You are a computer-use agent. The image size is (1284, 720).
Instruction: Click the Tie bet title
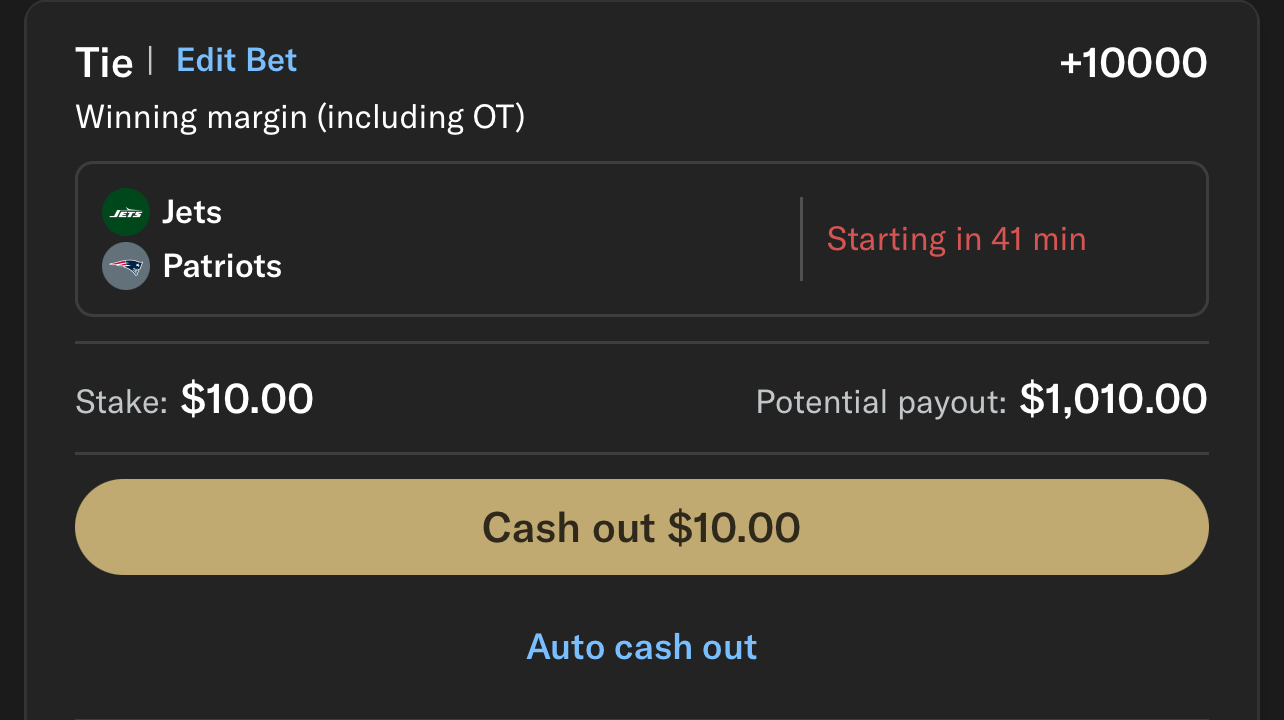(x=104, y=63)
